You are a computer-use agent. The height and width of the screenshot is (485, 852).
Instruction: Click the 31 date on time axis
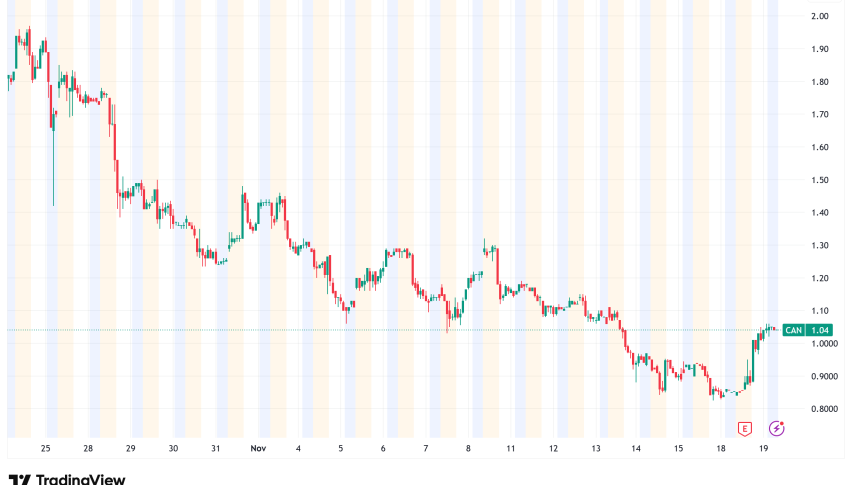216,449
